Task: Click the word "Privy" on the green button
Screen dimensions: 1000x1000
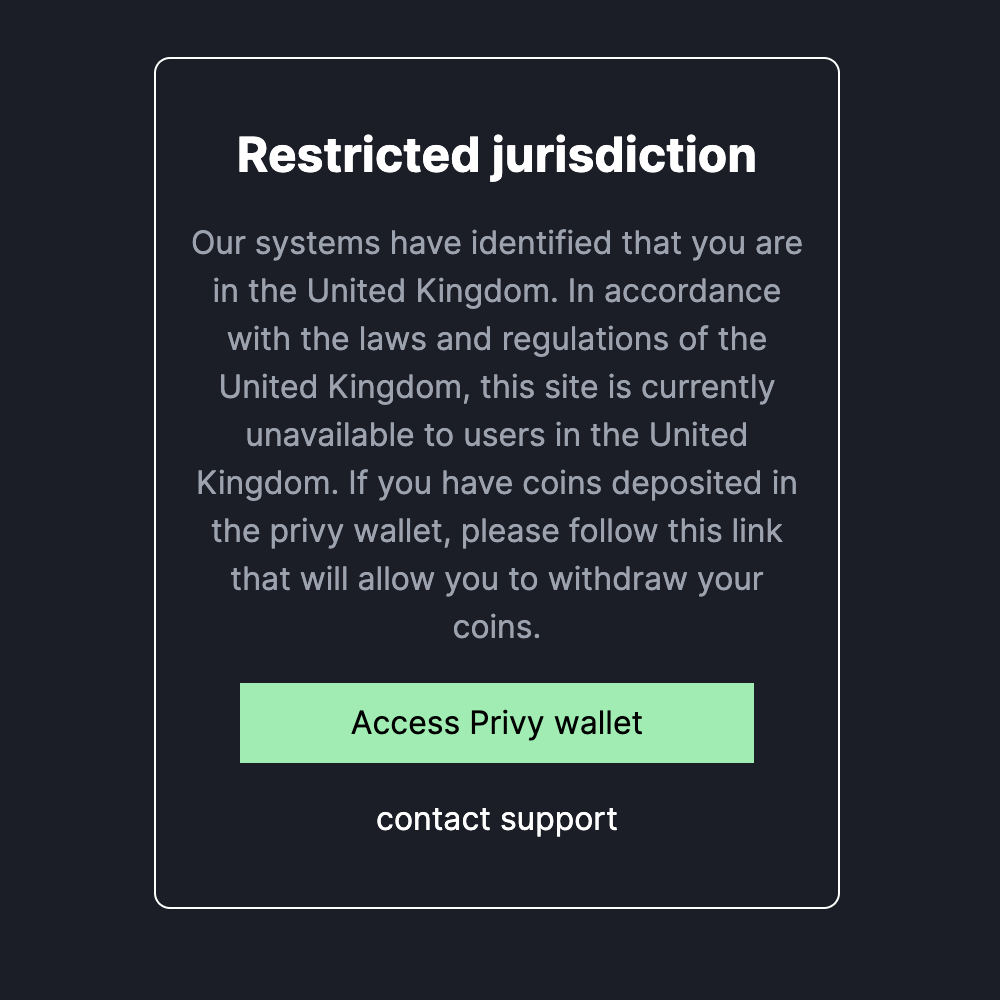Action: (x=506, y=724)
